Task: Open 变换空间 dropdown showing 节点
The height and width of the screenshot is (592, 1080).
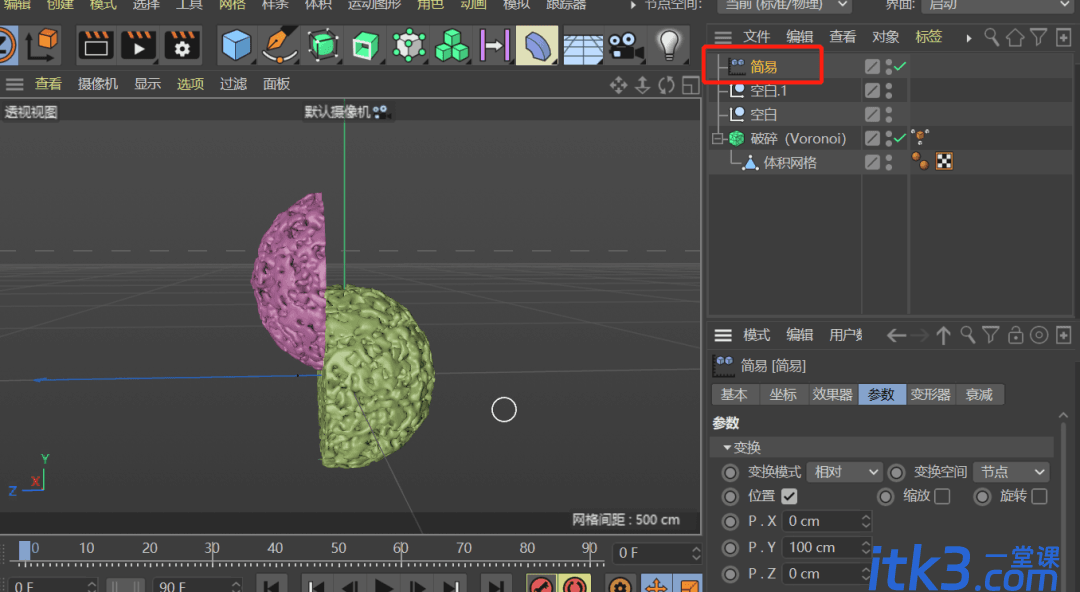Action: coord(1011,472)
